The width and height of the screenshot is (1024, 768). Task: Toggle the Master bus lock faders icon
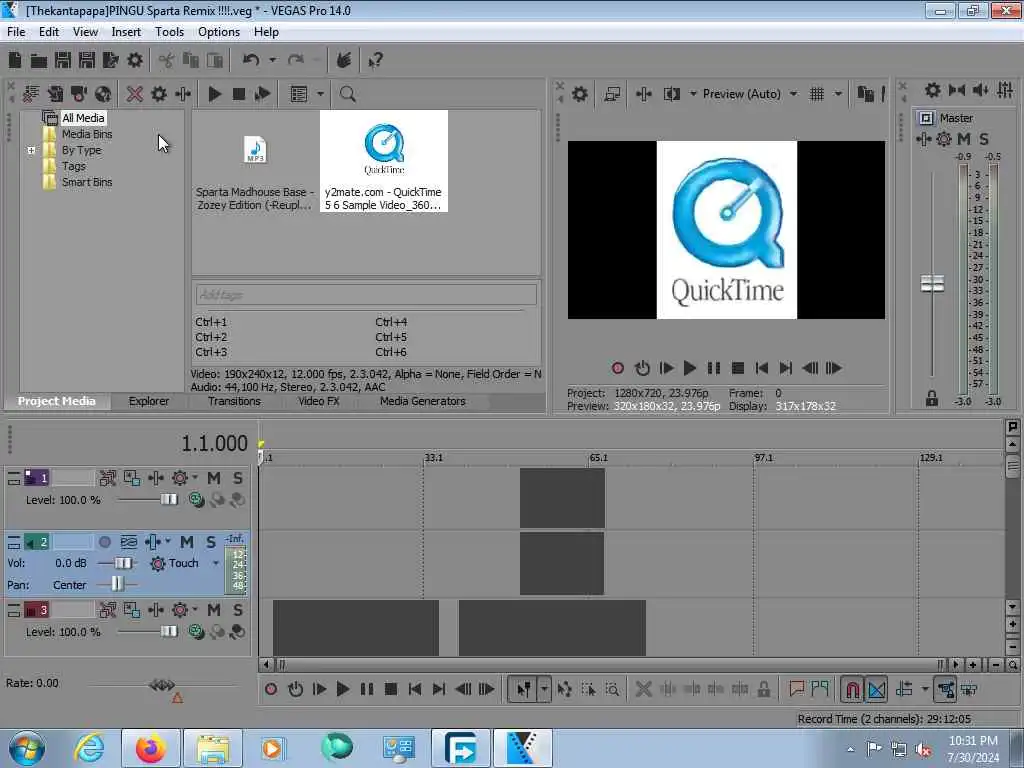[x=932, y=398]
